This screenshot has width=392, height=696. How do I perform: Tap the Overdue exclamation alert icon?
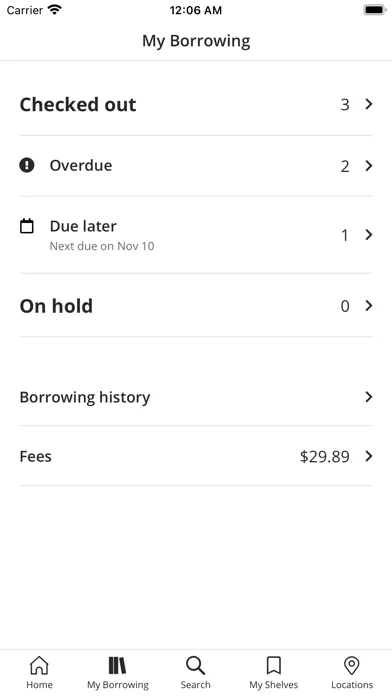[27, 166]
